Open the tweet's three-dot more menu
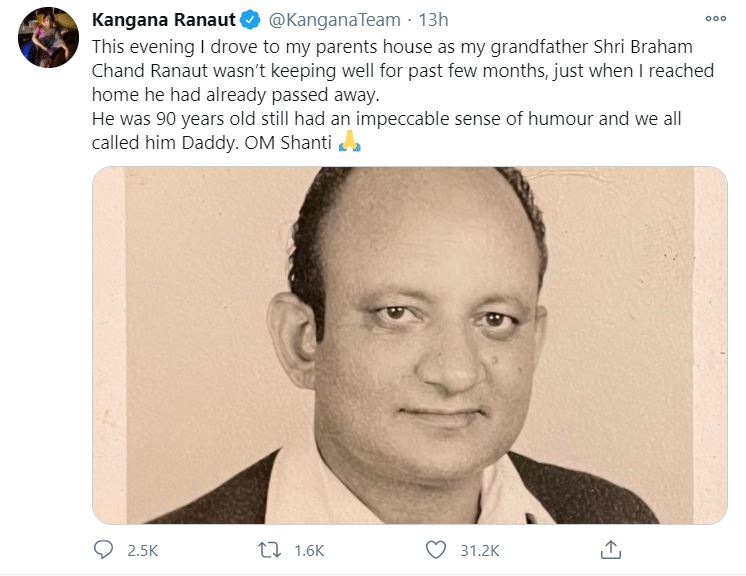The width and height of the screenshot is (746, 576). pyautogui.click(x=716, y=19)
